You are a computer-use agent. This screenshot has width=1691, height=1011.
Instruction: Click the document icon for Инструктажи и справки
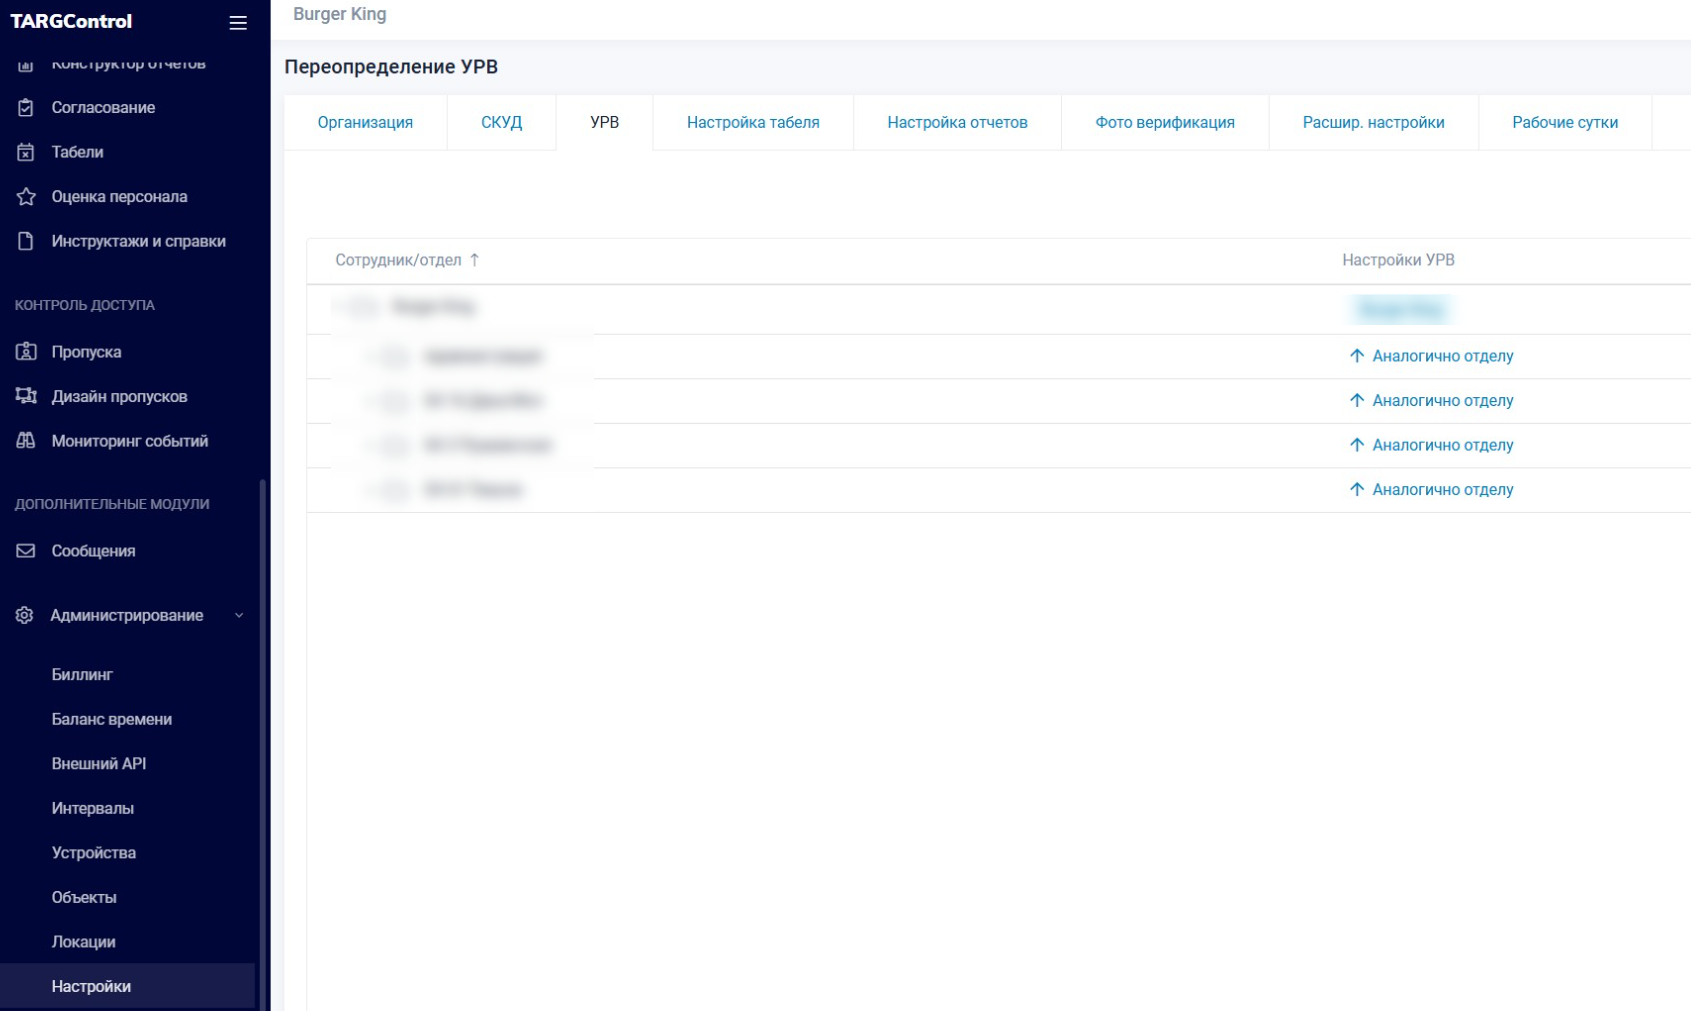26,241
